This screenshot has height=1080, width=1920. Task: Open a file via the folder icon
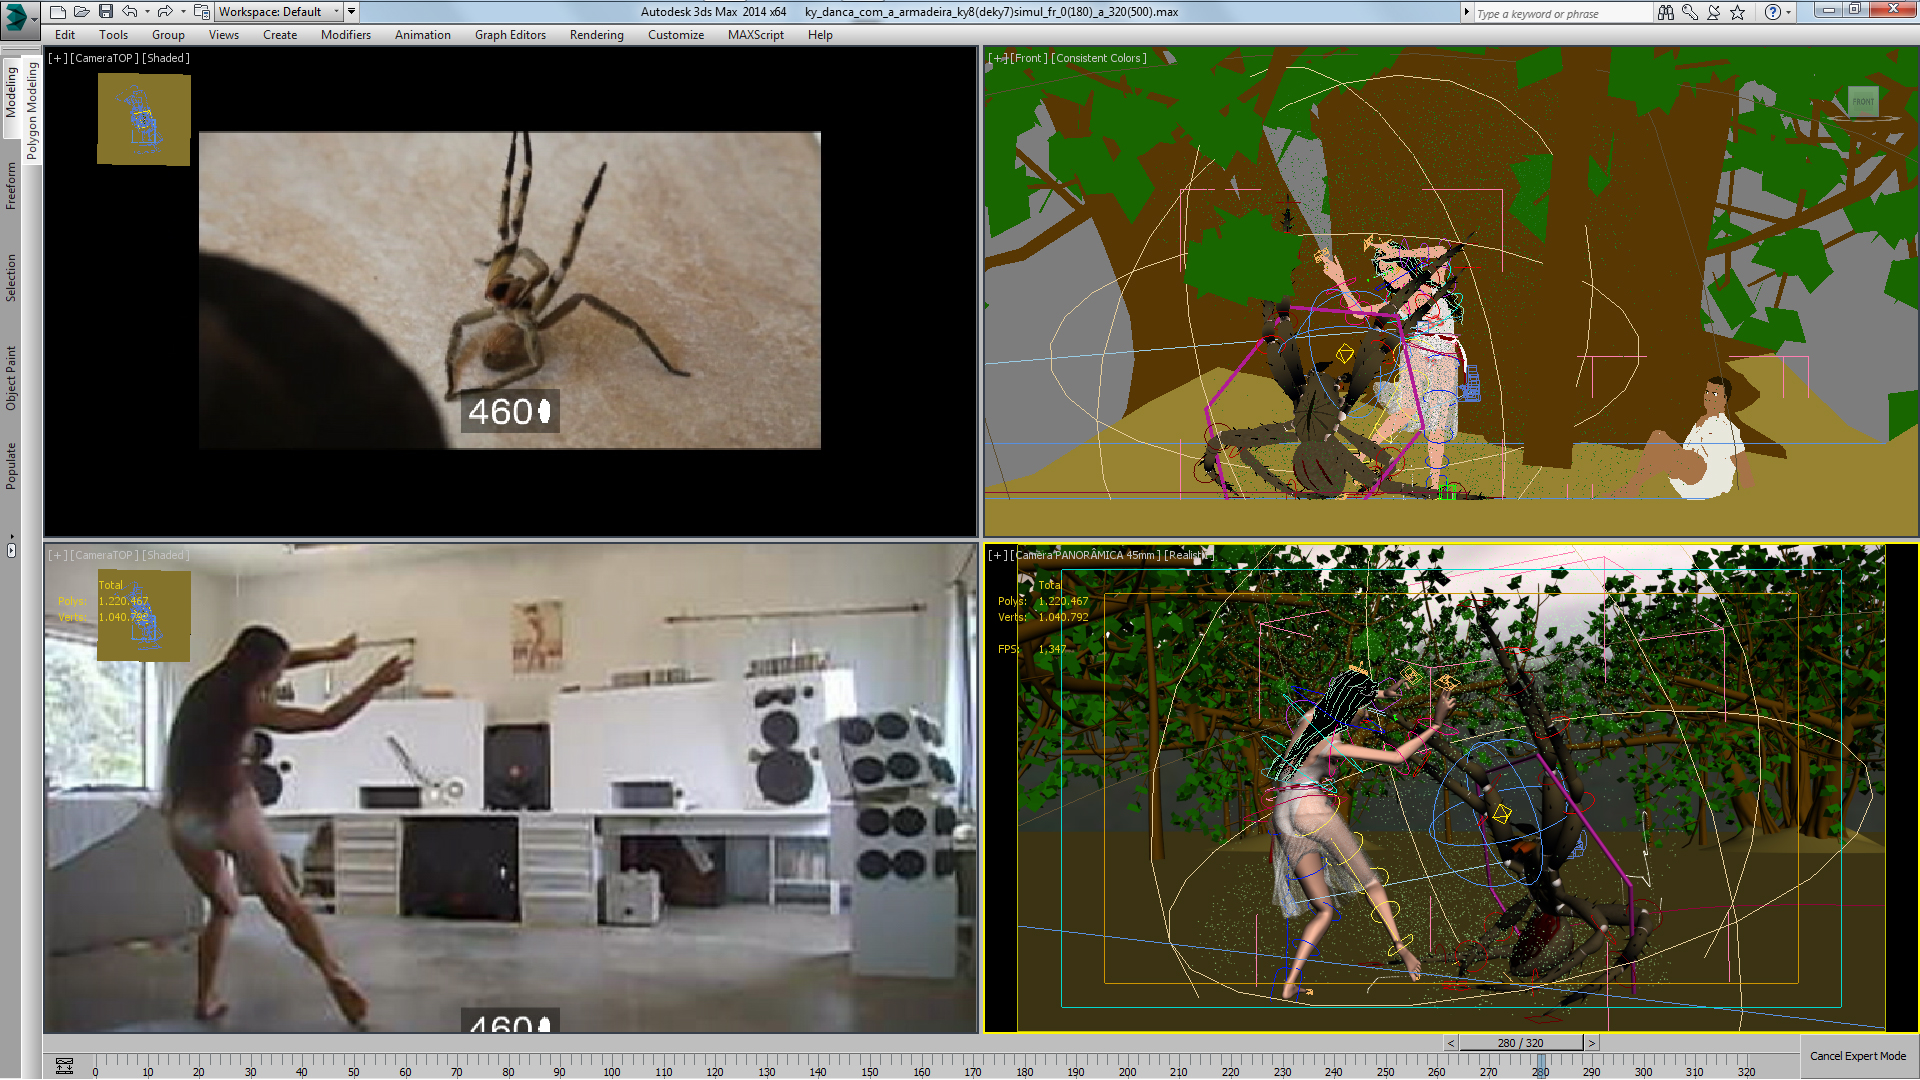pyautogui.click(x=82, y=12)
